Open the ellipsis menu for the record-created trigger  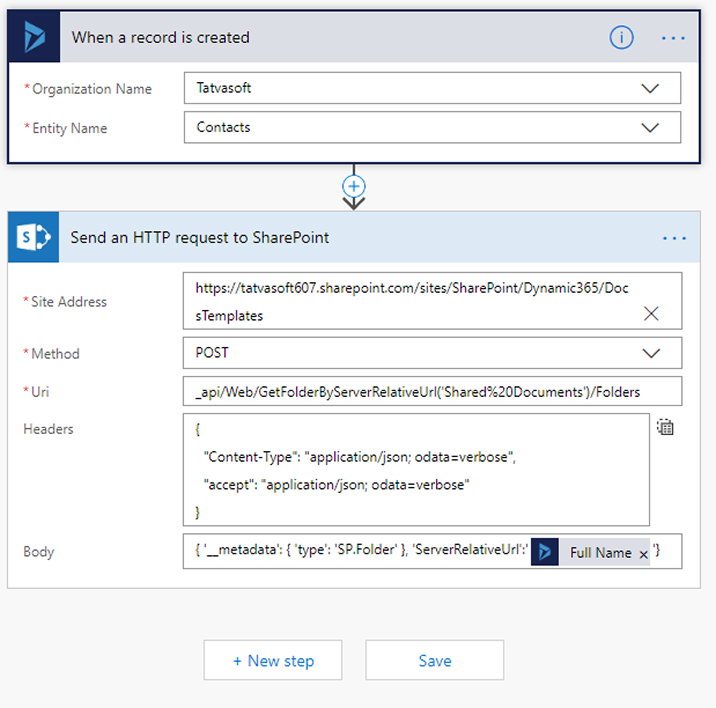pyautogui.click(x=673, y=38)
